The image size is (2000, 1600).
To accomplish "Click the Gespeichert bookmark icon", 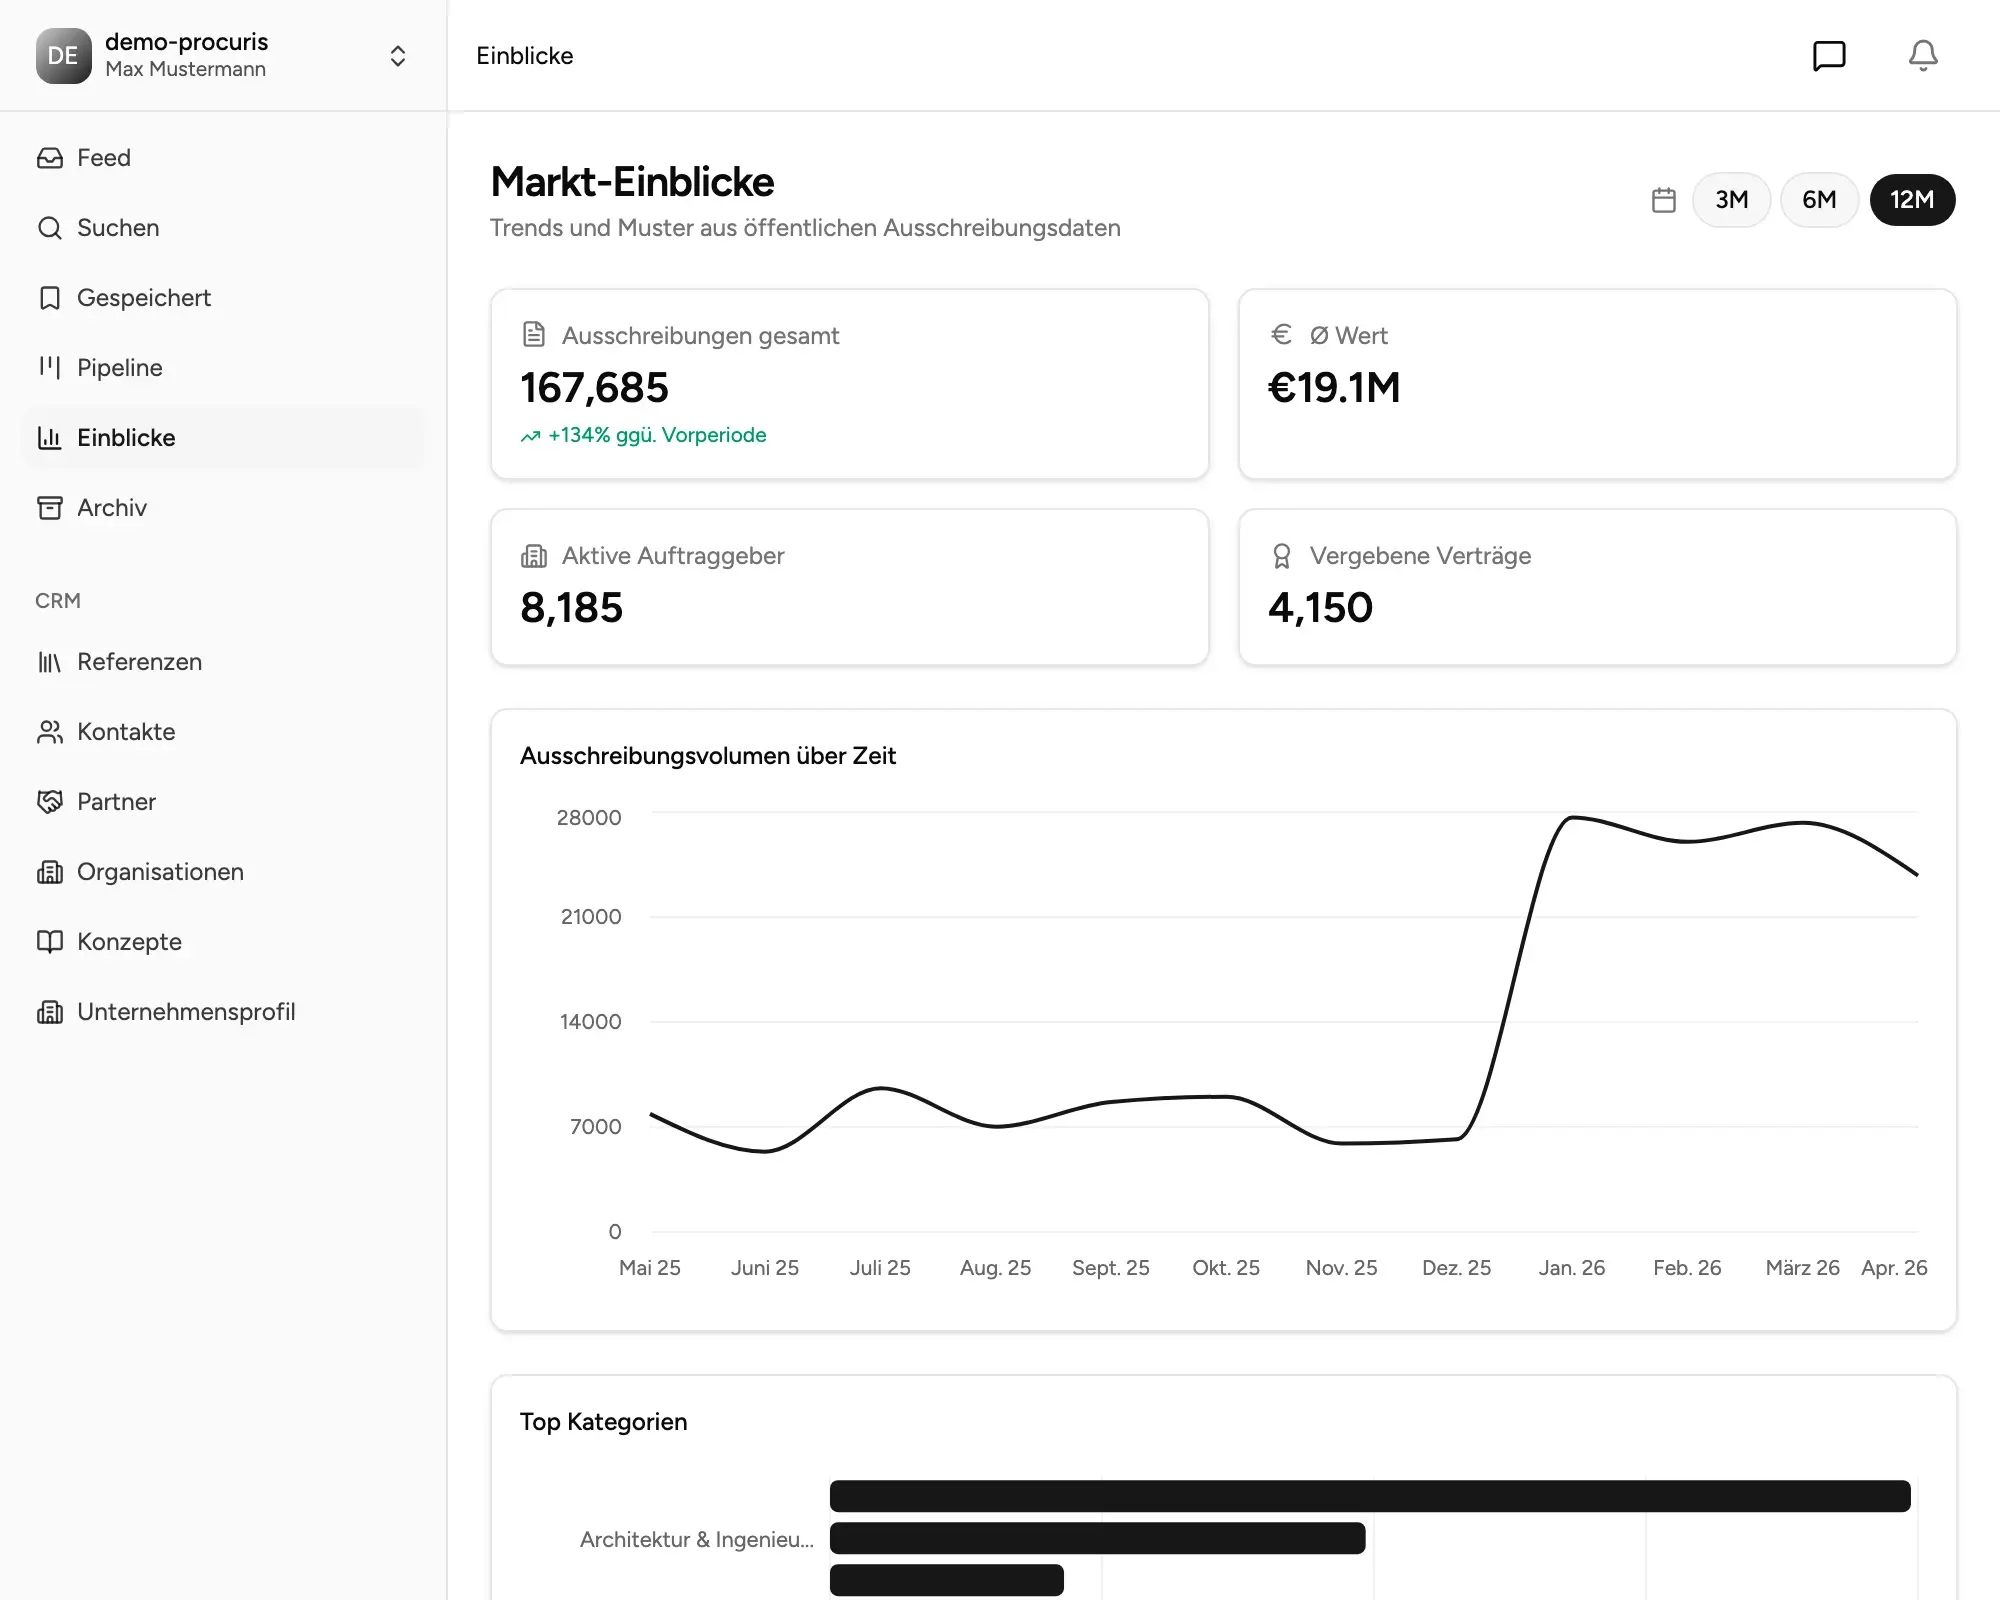I will point(50,298).
